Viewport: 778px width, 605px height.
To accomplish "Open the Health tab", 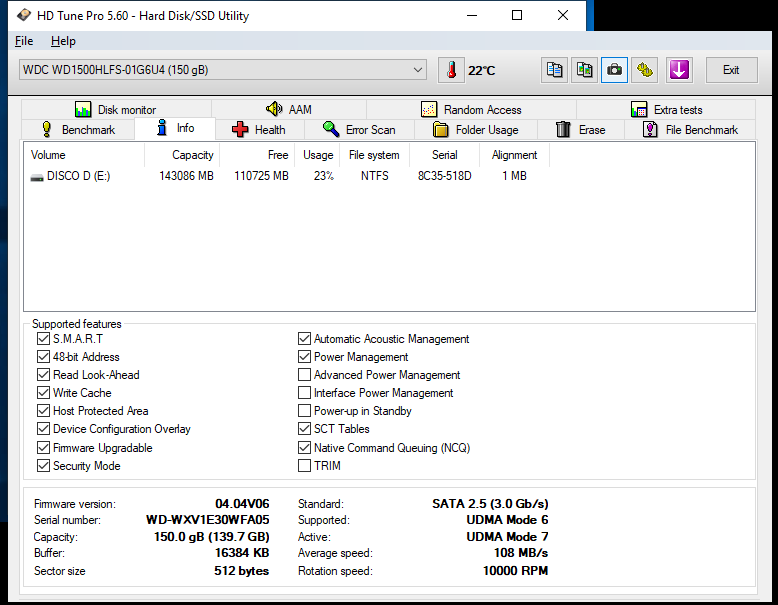I will (x=259, y=130).
